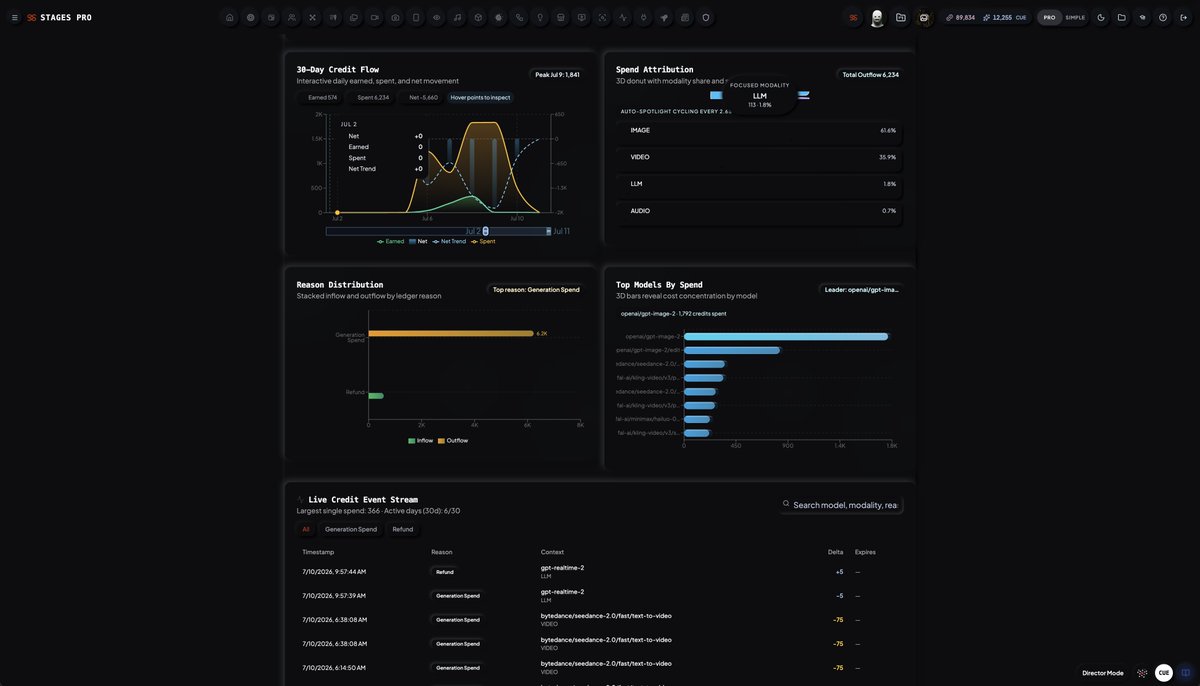Open the lightbulb icon in toolbar
The width and height of the screenshot is (1200, 686).
click(x=540, y=17)
